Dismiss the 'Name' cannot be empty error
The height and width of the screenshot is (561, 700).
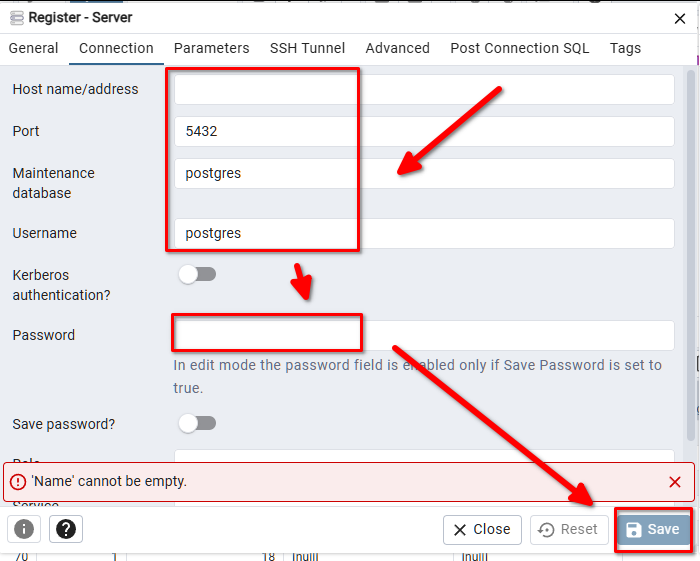coord(675,482)
